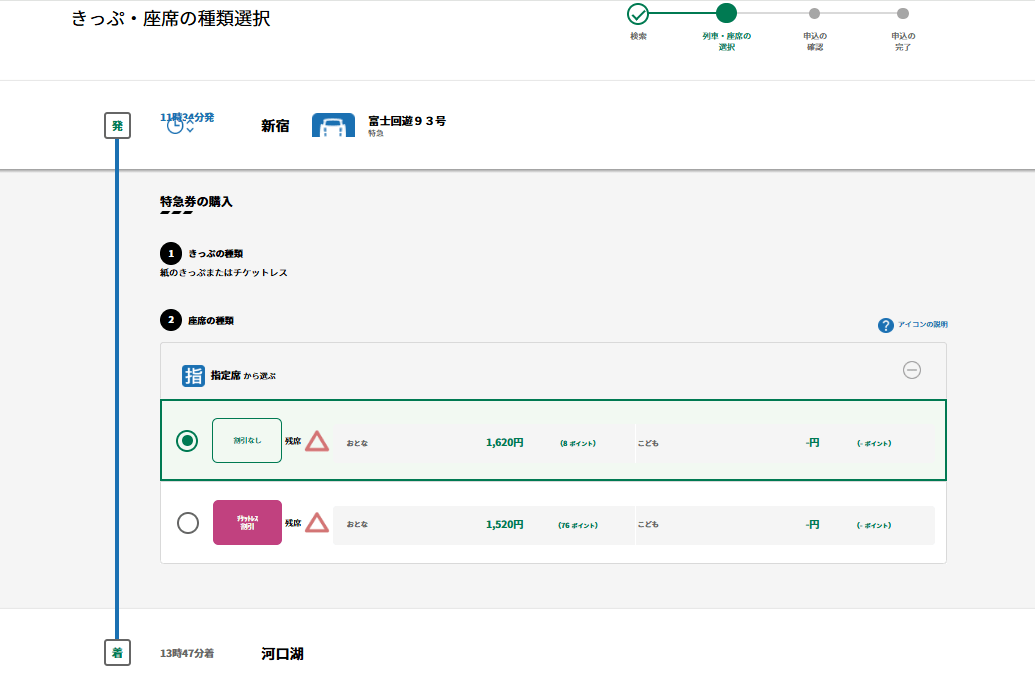This screenshot has height=697, width=1035.
Task: Collapse the 指定席 section with minus button
Action: point(911,370)
